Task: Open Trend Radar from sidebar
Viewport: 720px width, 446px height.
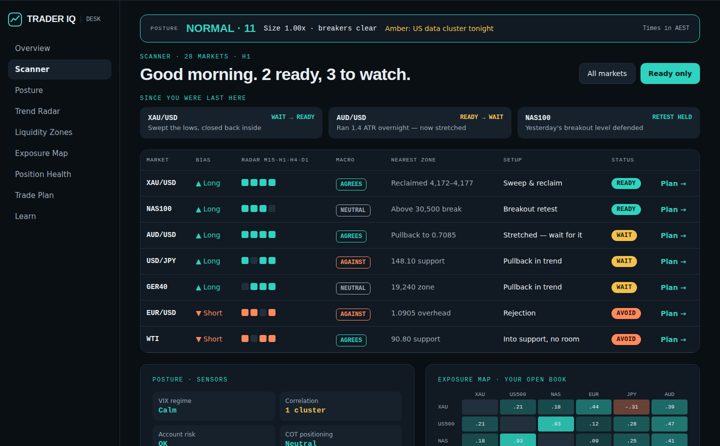Action: [x=37, y=111]
